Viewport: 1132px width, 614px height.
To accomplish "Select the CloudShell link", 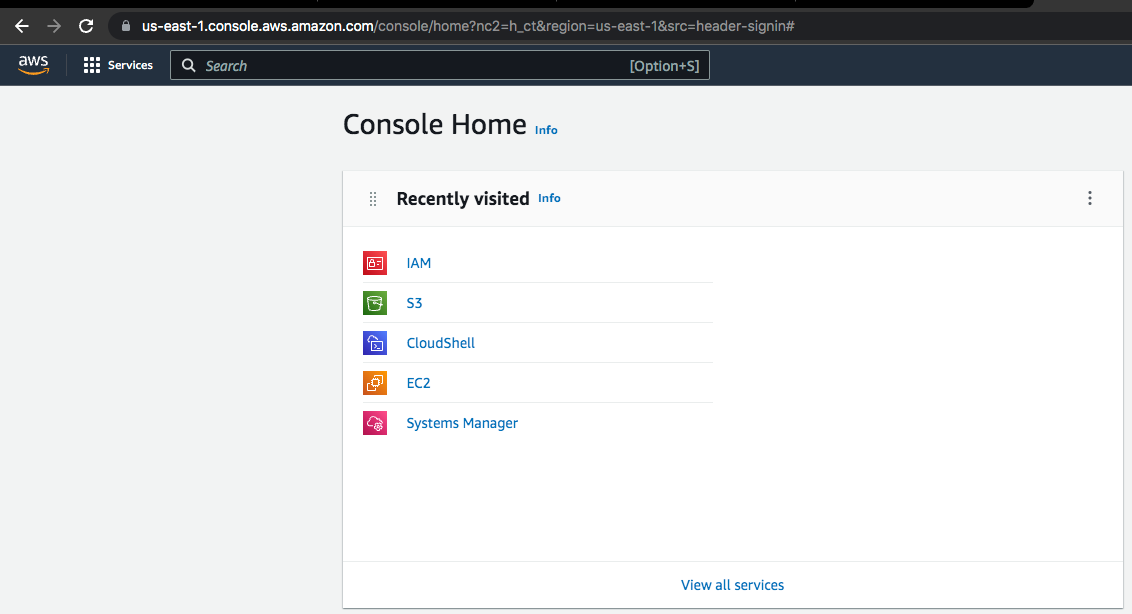I will [440, 342].
